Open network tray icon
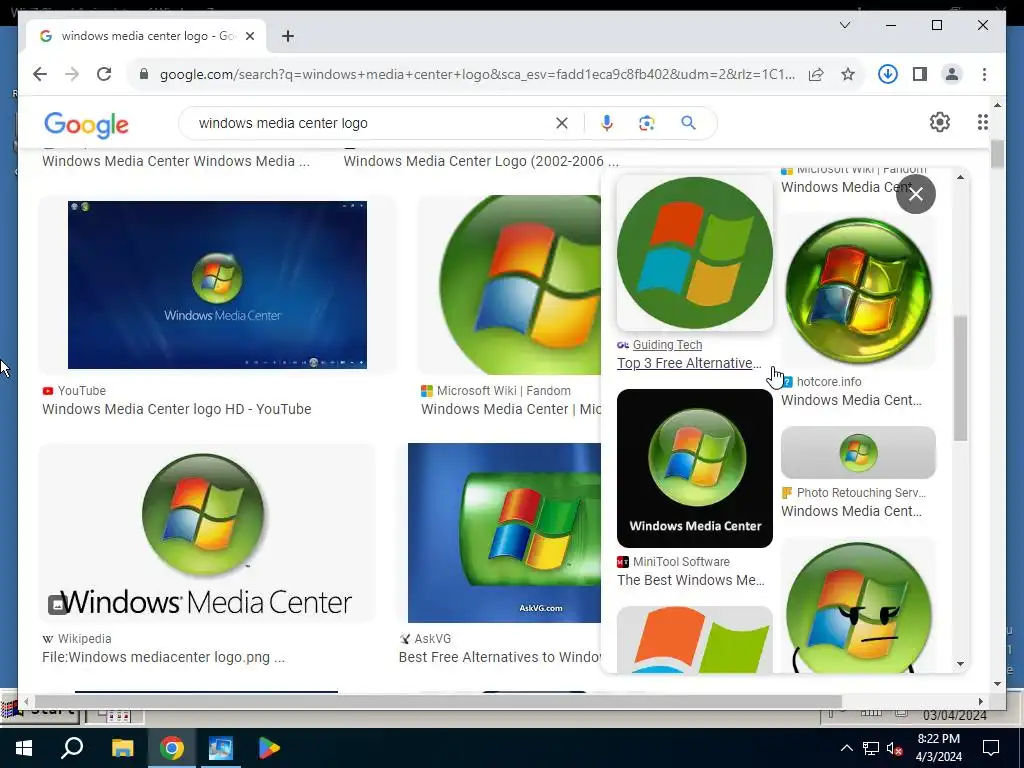The width and height of the screenshot is (1024, 768). [871, 748]
